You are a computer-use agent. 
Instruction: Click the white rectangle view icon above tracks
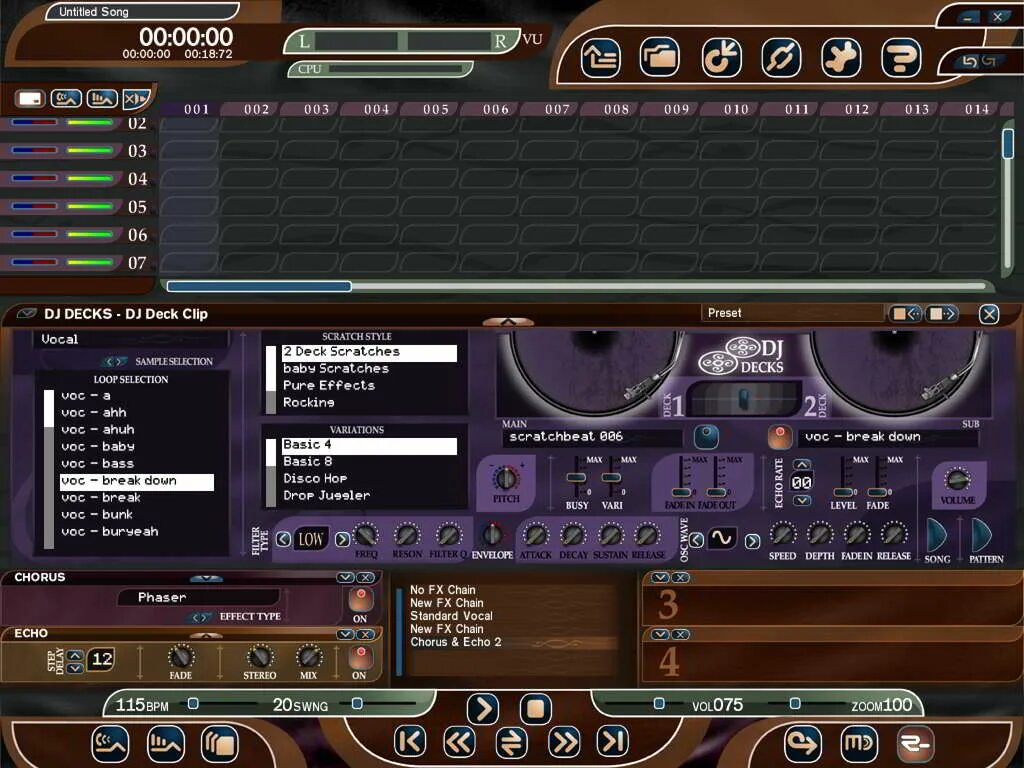31,99
